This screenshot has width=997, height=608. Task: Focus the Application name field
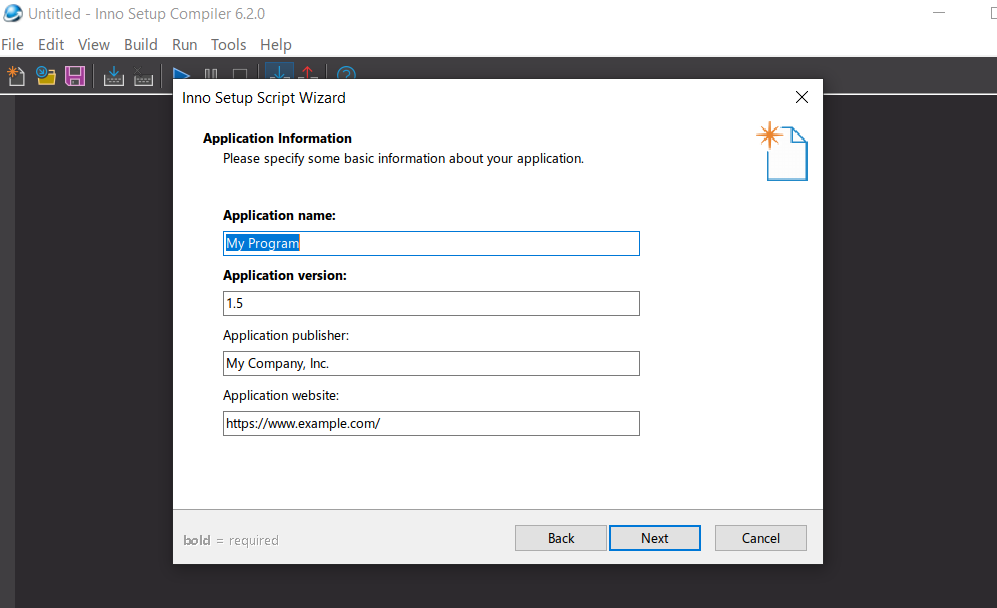point(431,244)
